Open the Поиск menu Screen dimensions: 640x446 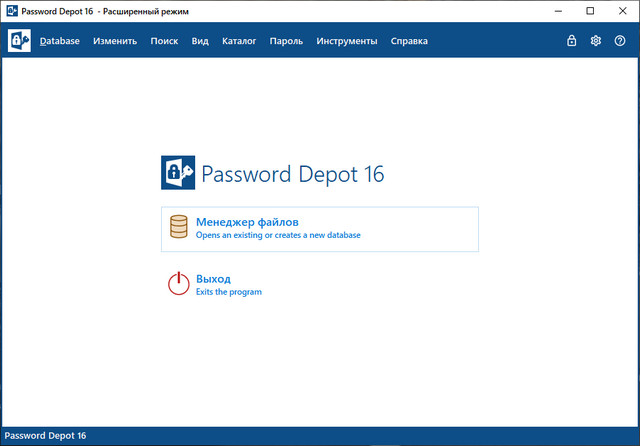164,41
